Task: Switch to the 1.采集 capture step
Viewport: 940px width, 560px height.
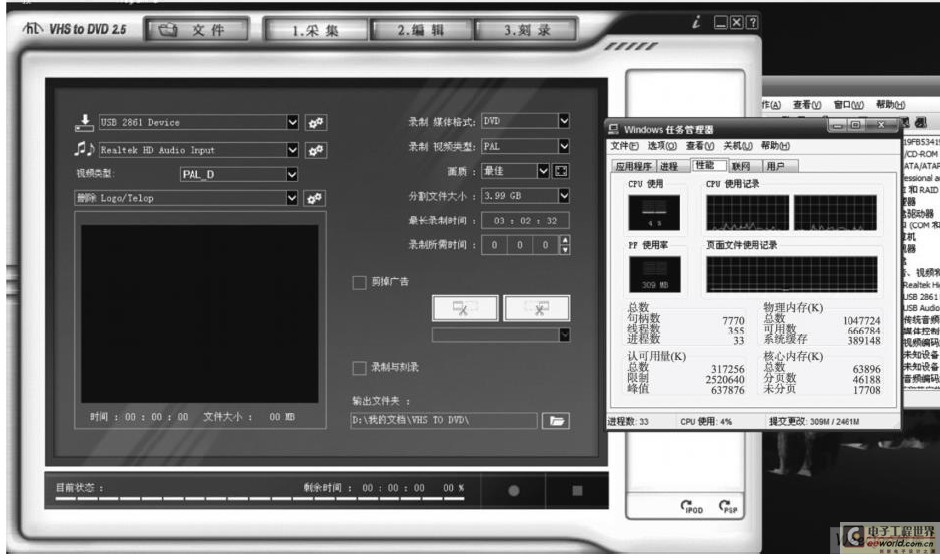Action: 315,29
